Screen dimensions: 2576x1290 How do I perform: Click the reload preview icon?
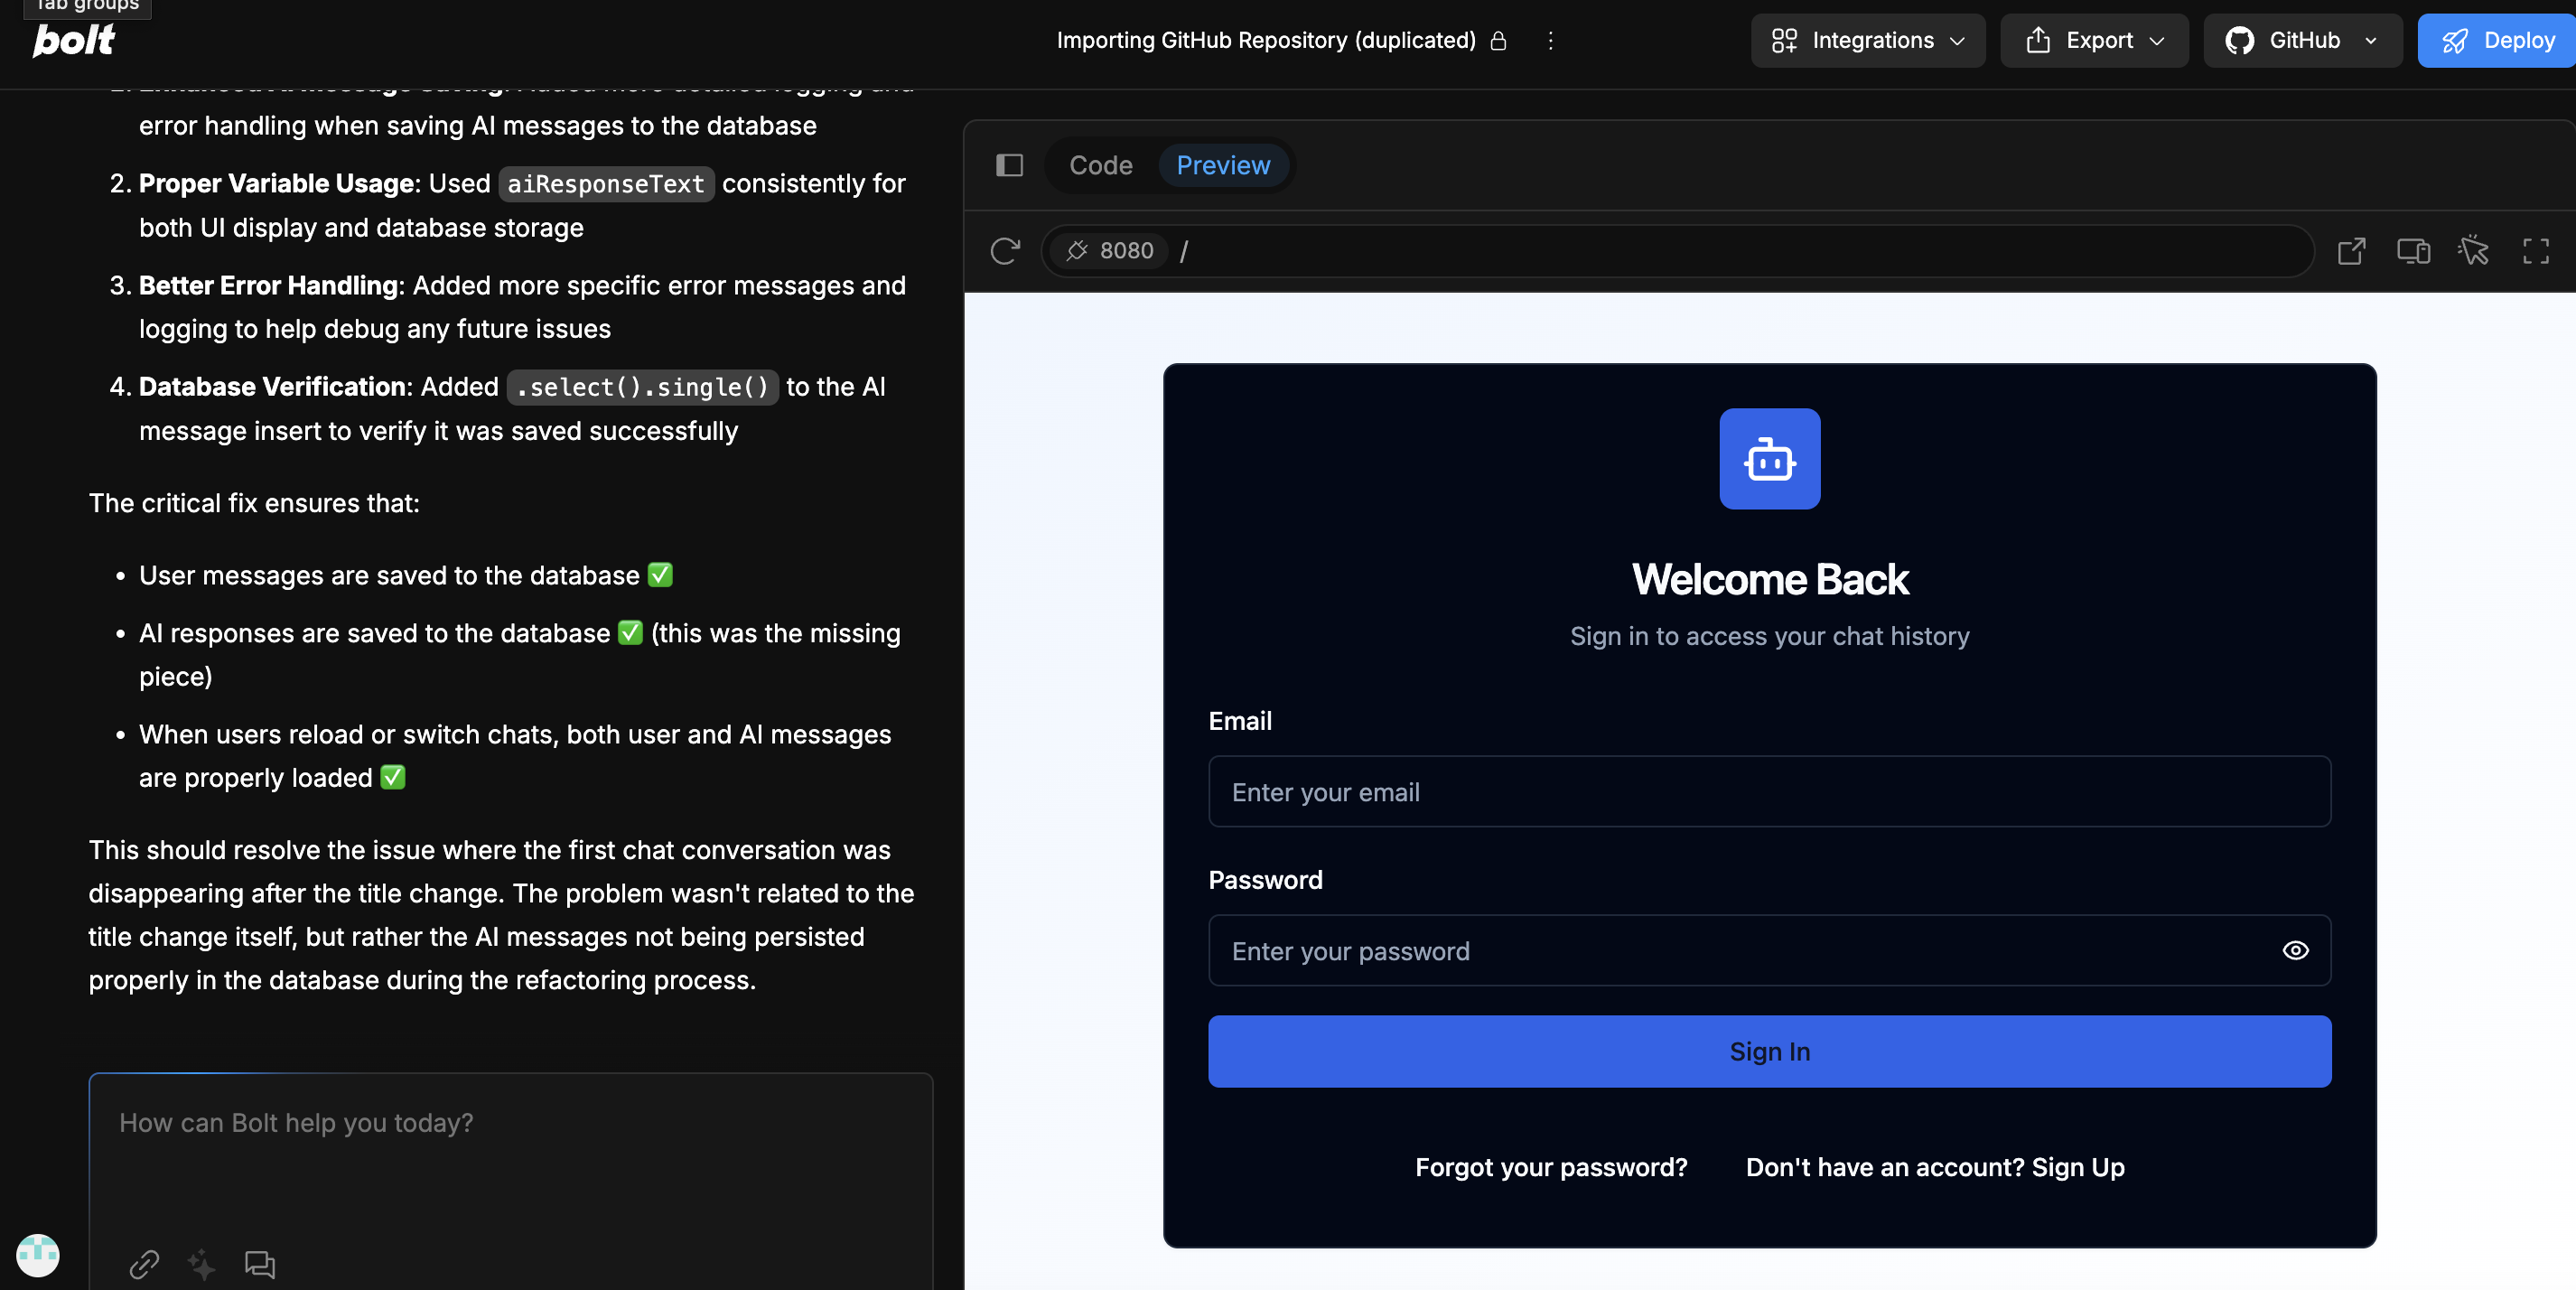pos(1005,250)
